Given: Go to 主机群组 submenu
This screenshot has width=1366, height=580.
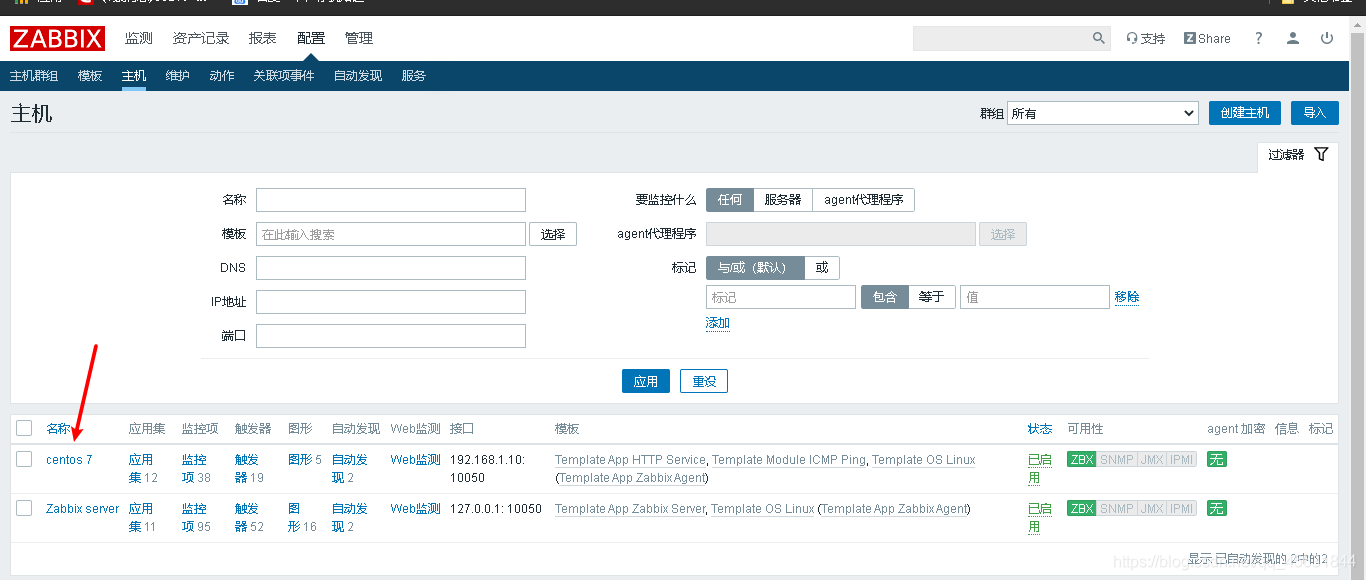Looking at the screenshot, I should point(34,76).
